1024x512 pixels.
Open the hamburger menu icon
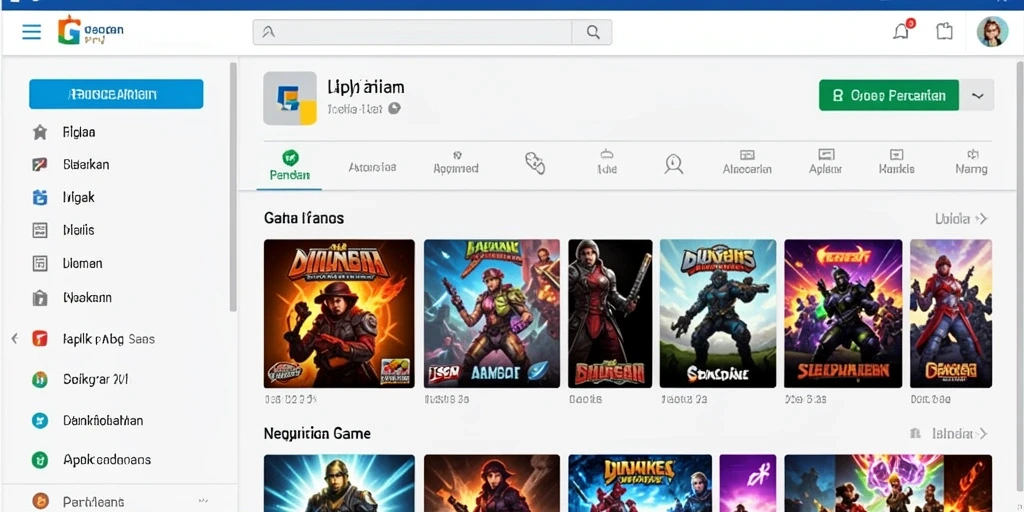(31, 31)
